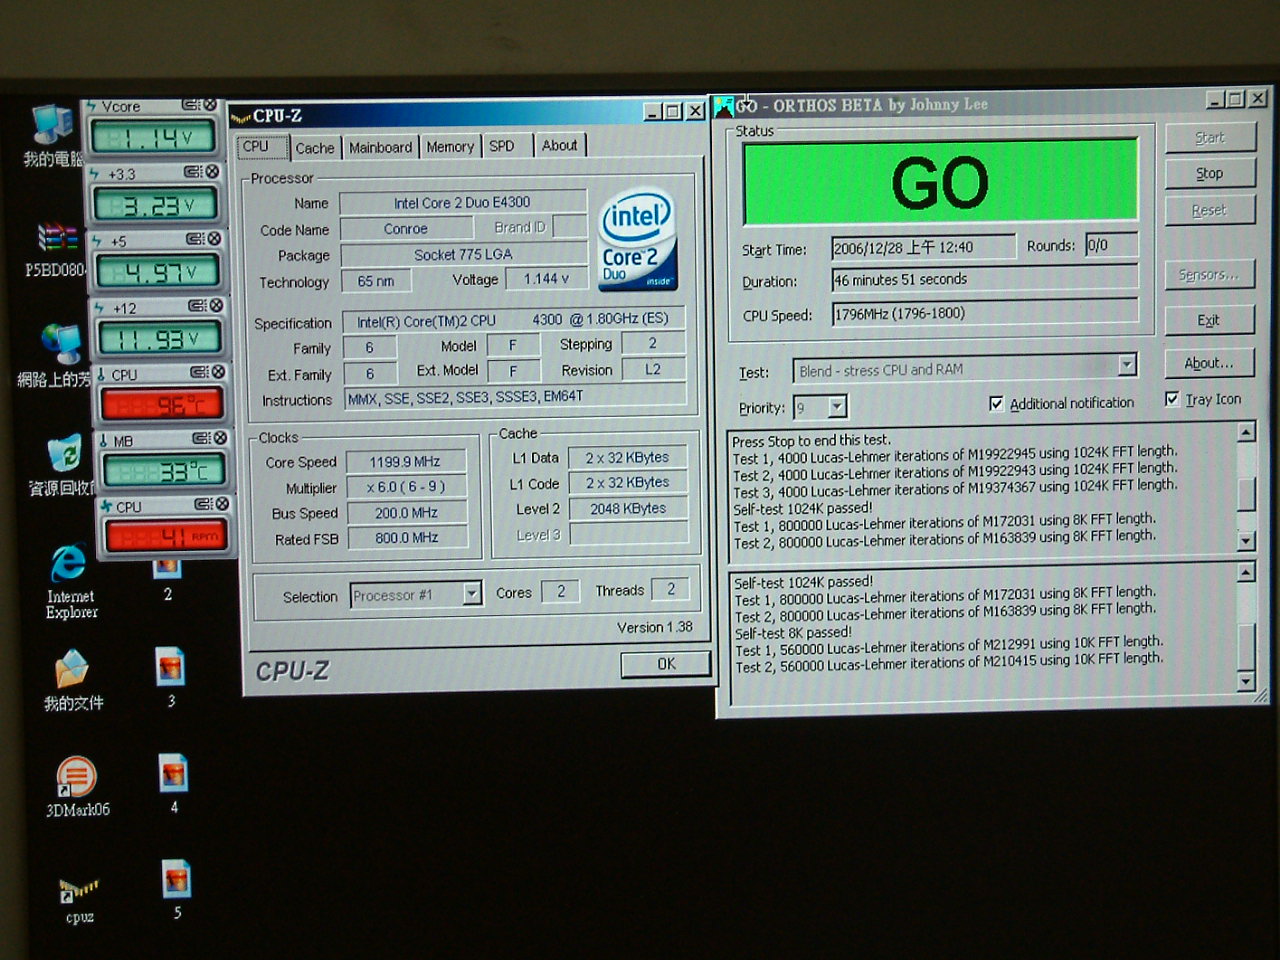This screenshot has width=1280, height=960.
Task: Click down arrow of upper ORTHOS log scrollbar
Action: click(x=1246, y=541)
